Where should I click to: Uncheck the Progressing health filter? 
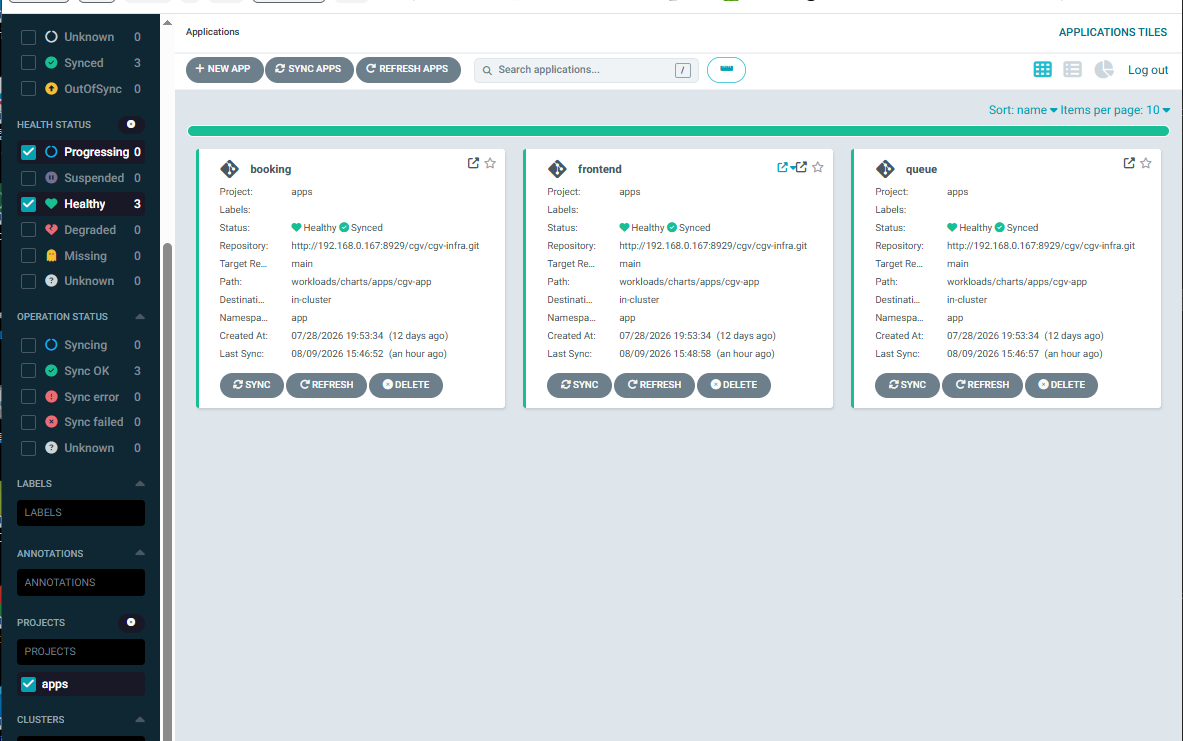[x=29, y=152]
